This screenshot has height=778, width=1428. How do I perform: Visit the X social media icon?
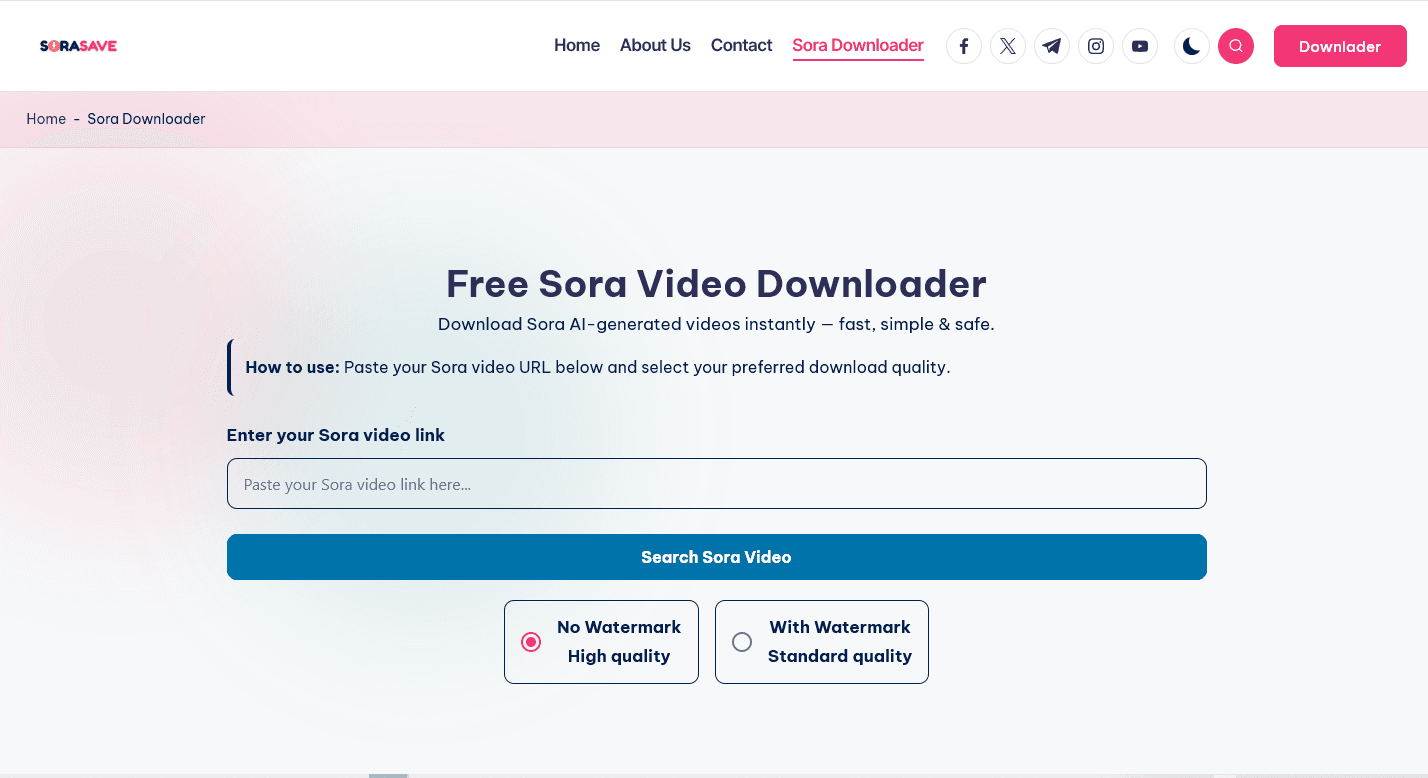click(1007, 45)
